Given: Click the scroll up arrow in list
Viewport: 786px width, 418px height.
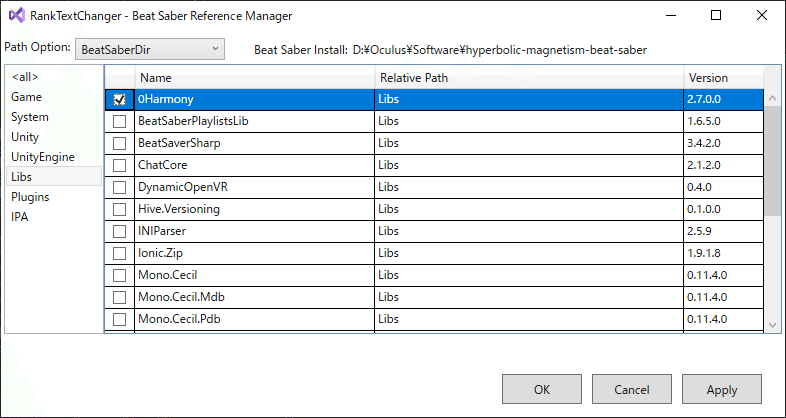Looking at the screenshot, I should [772, 76].
